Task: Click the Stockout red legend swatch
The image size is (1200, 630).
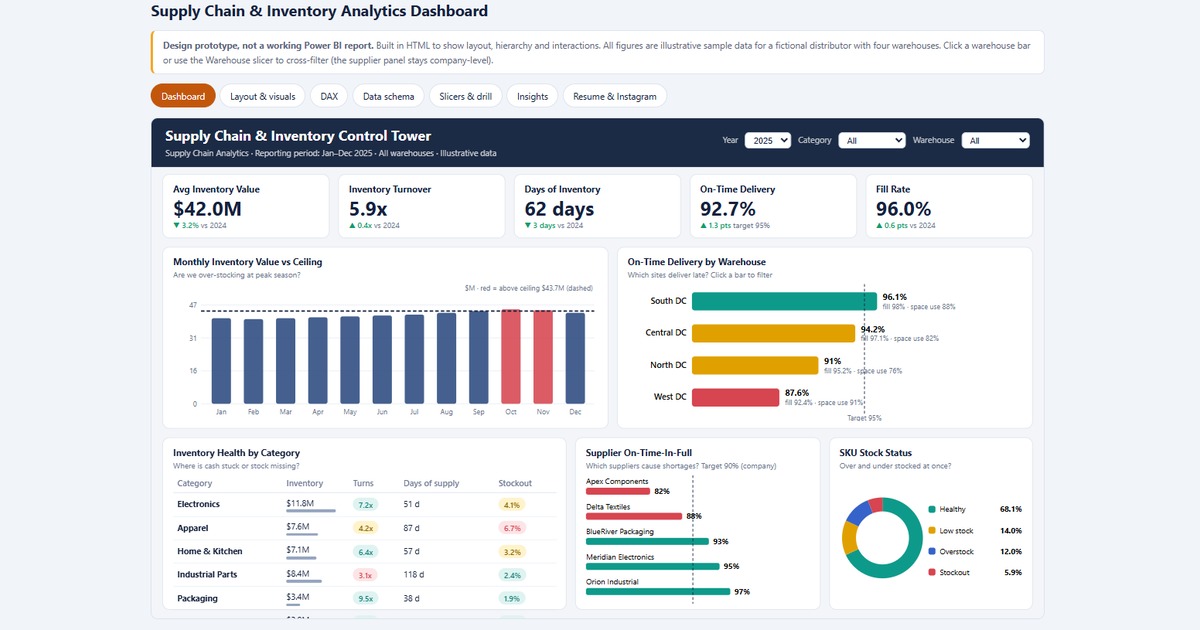Action: (x=932, y=572)
